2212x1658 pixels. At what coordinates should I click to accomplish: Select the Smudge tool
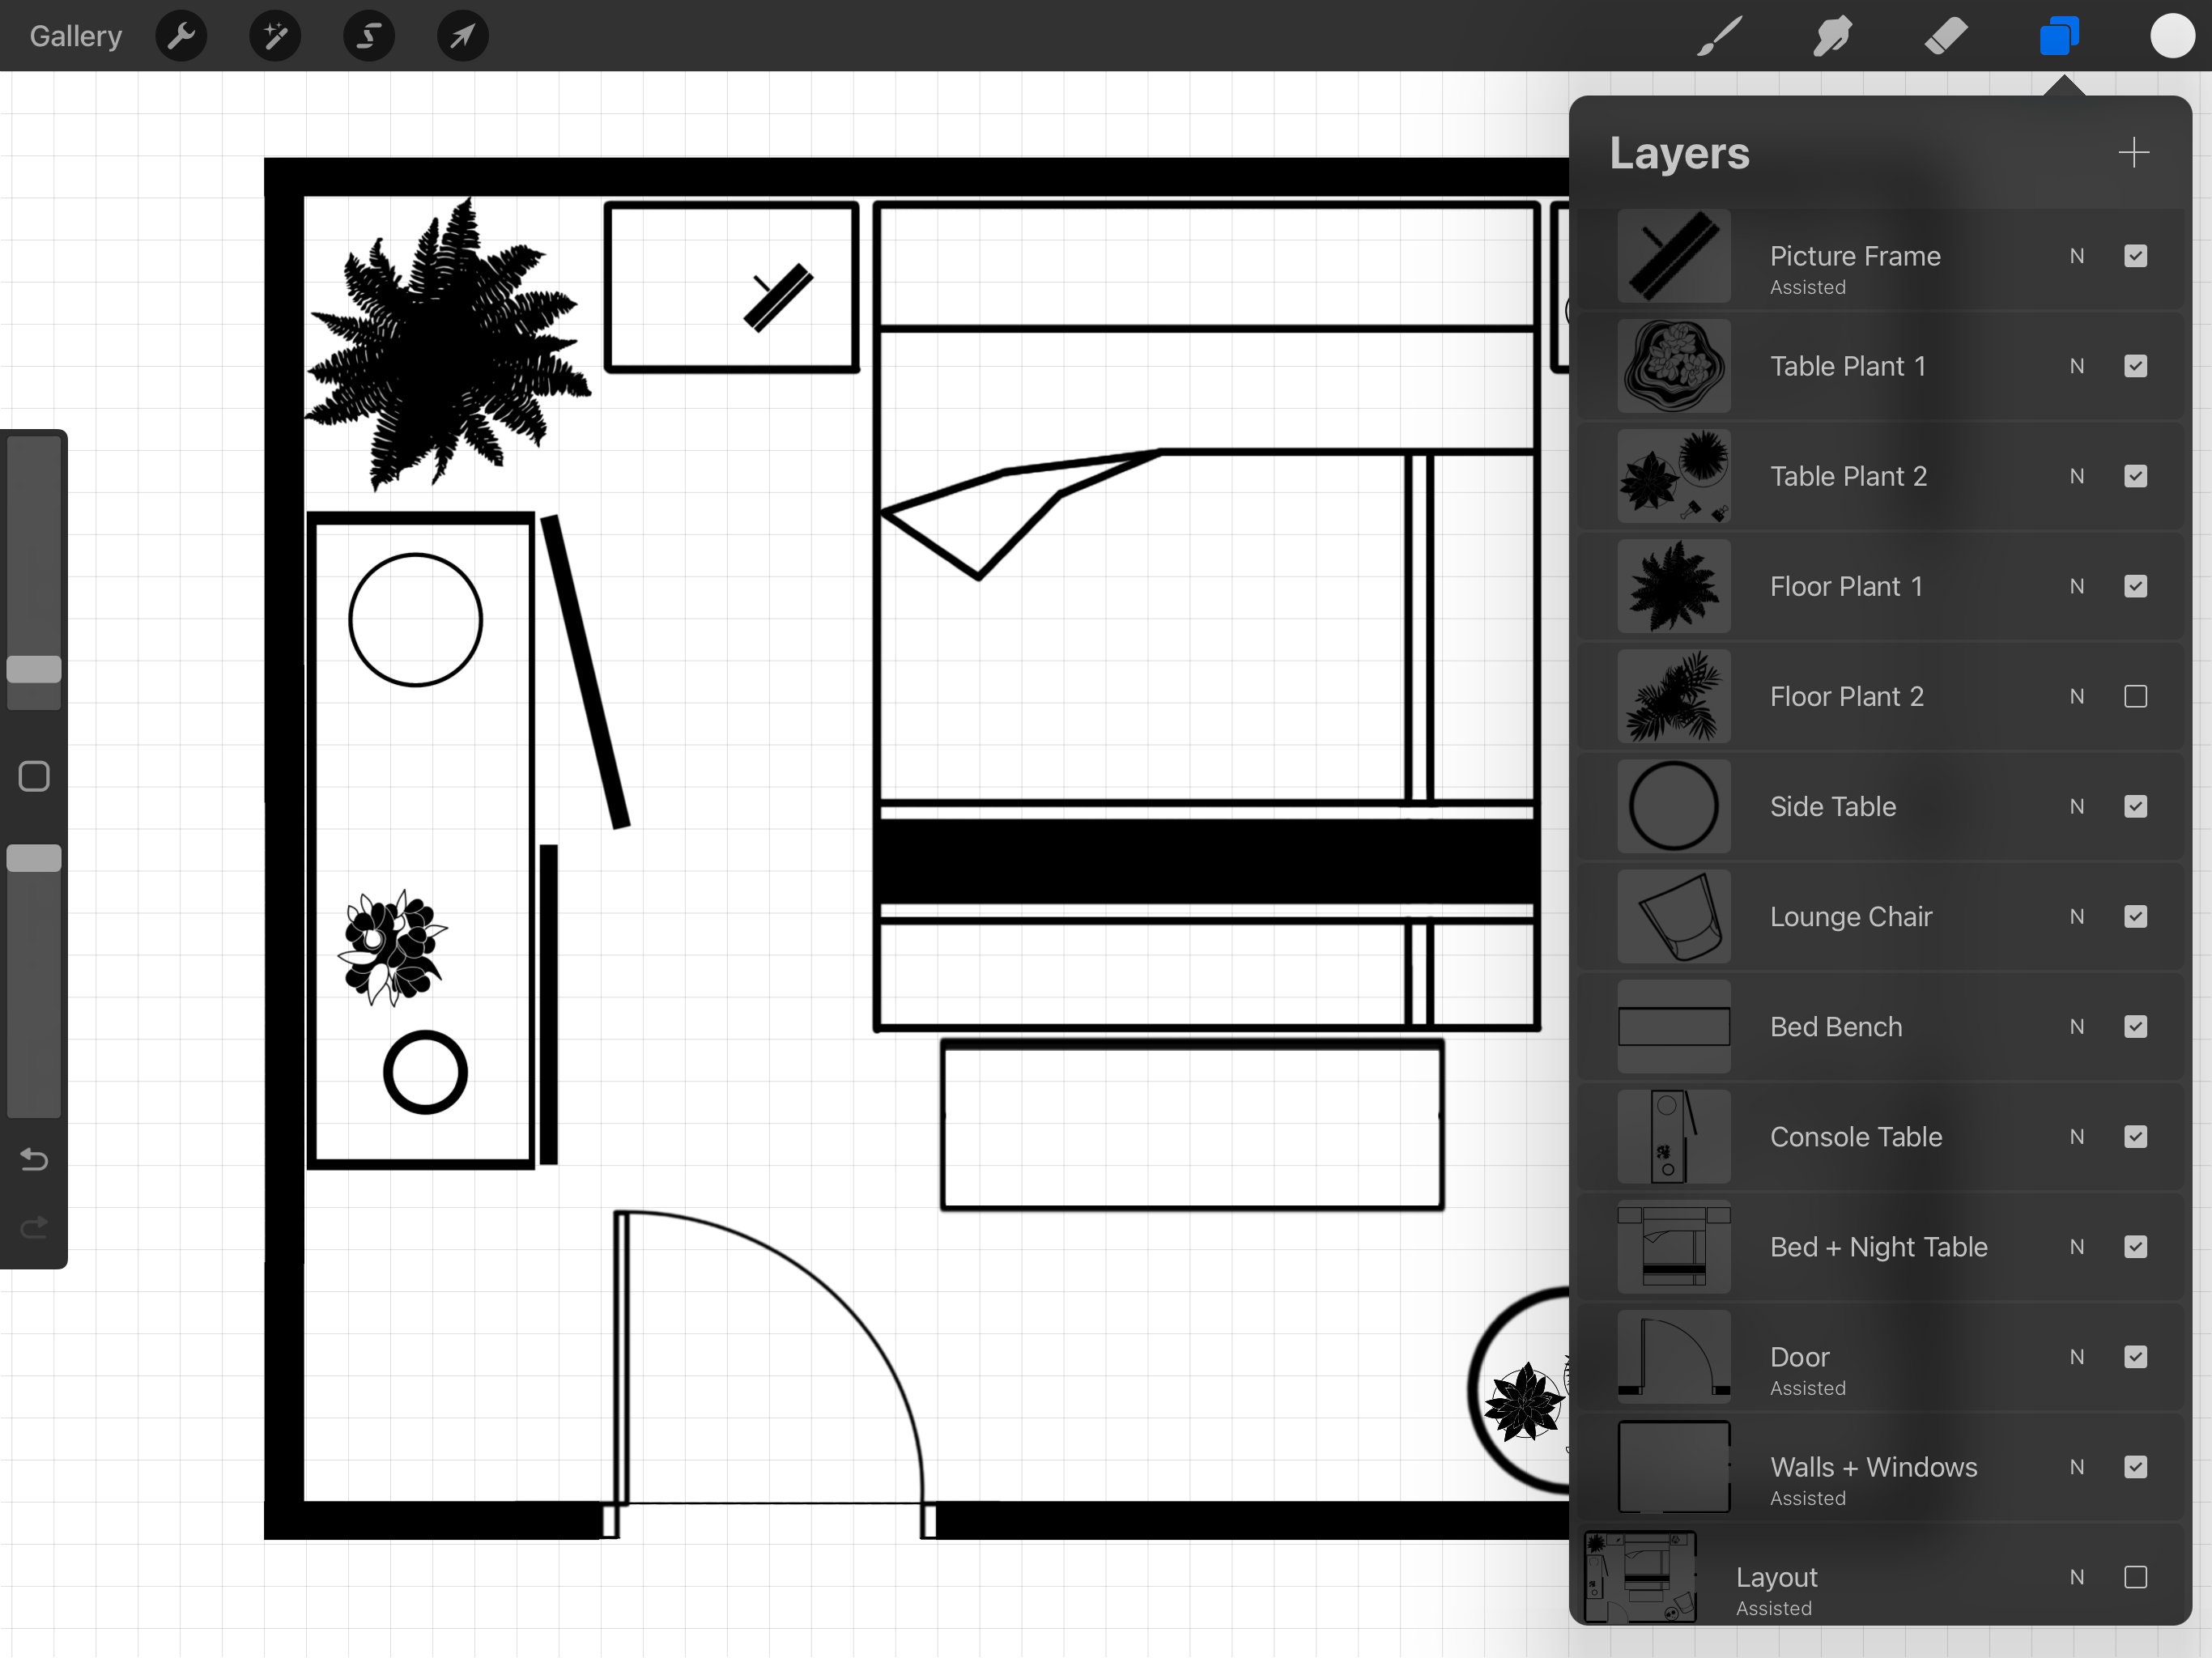click(1832, 35)
